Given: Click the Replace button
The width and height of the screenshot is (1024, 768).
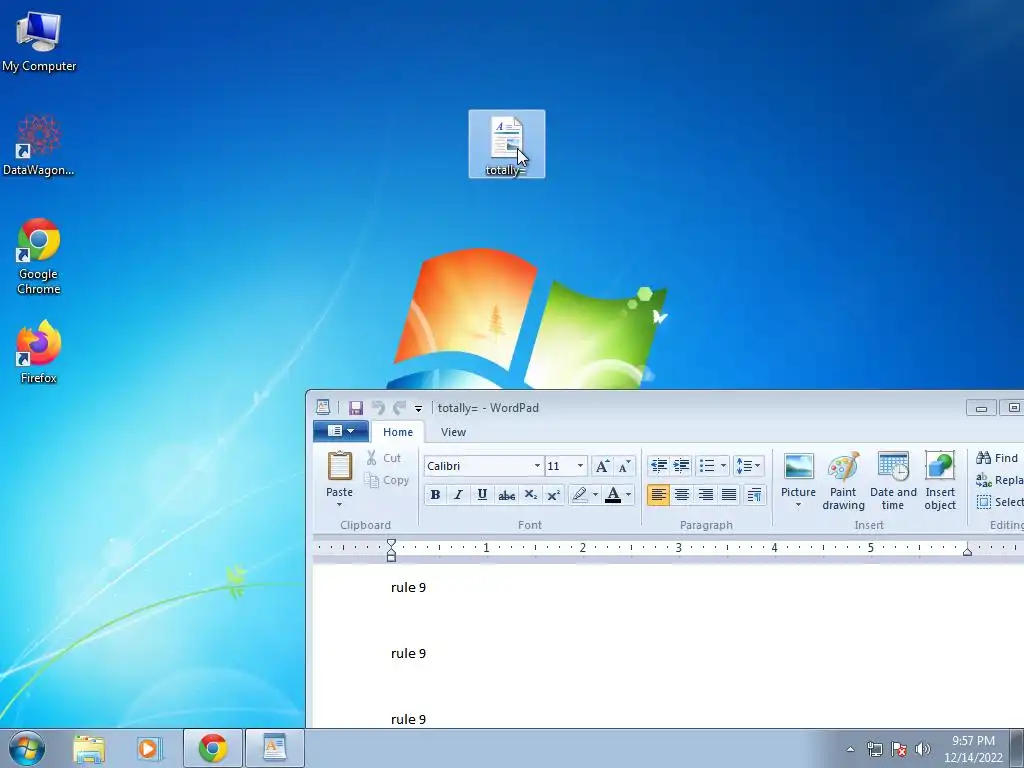Looking at the screenshot, I should [999, 480].
